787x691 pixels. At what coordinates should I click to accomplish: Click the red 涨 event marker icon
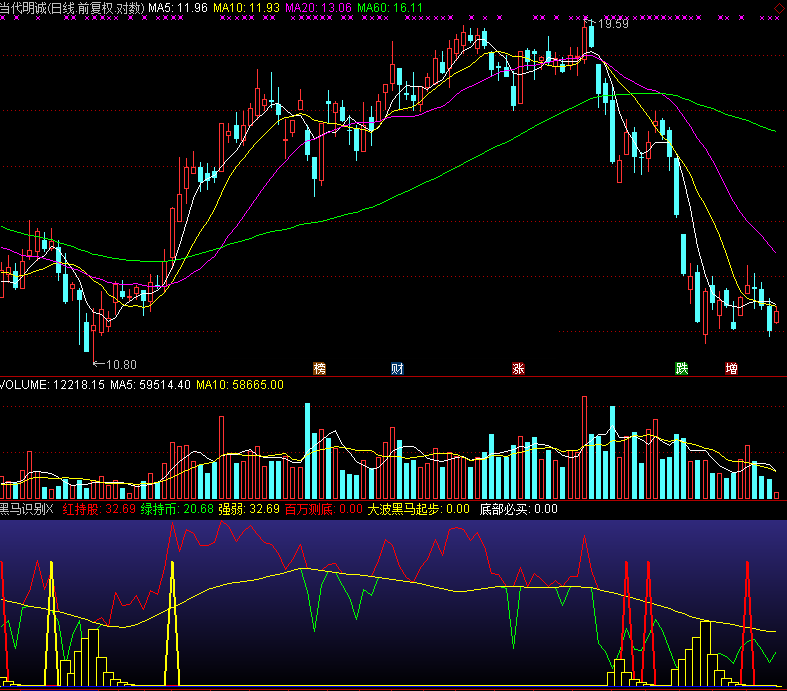518,369
